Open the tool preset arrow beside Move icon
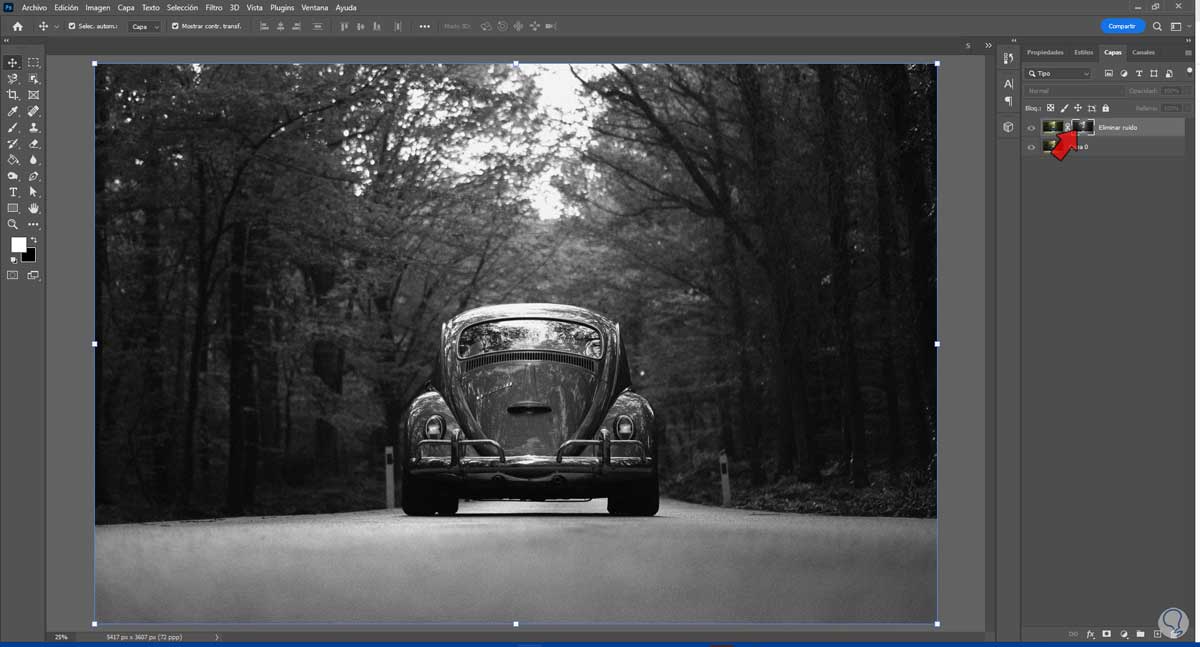Viewport: 1200px width, 647px height. point(56,26)
